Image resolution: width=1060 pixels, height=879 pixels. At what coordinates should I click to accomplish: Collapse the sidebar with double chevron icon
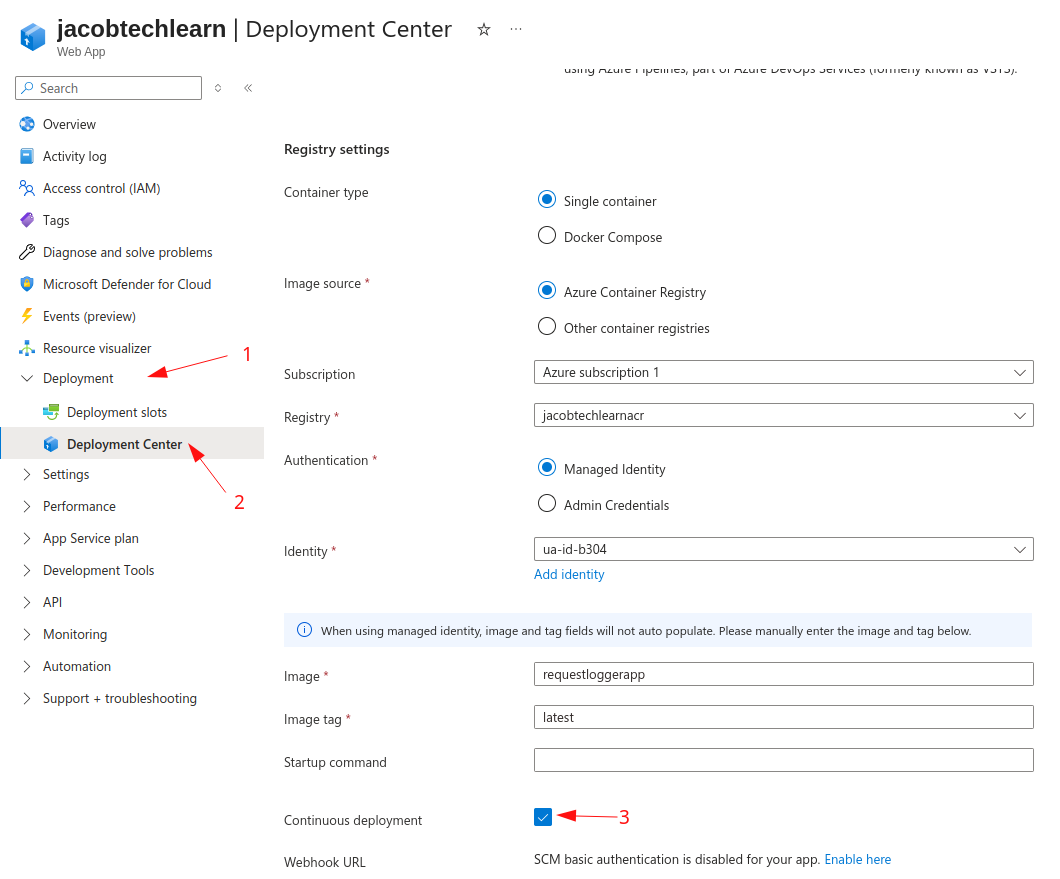click(x=248, y=88)
